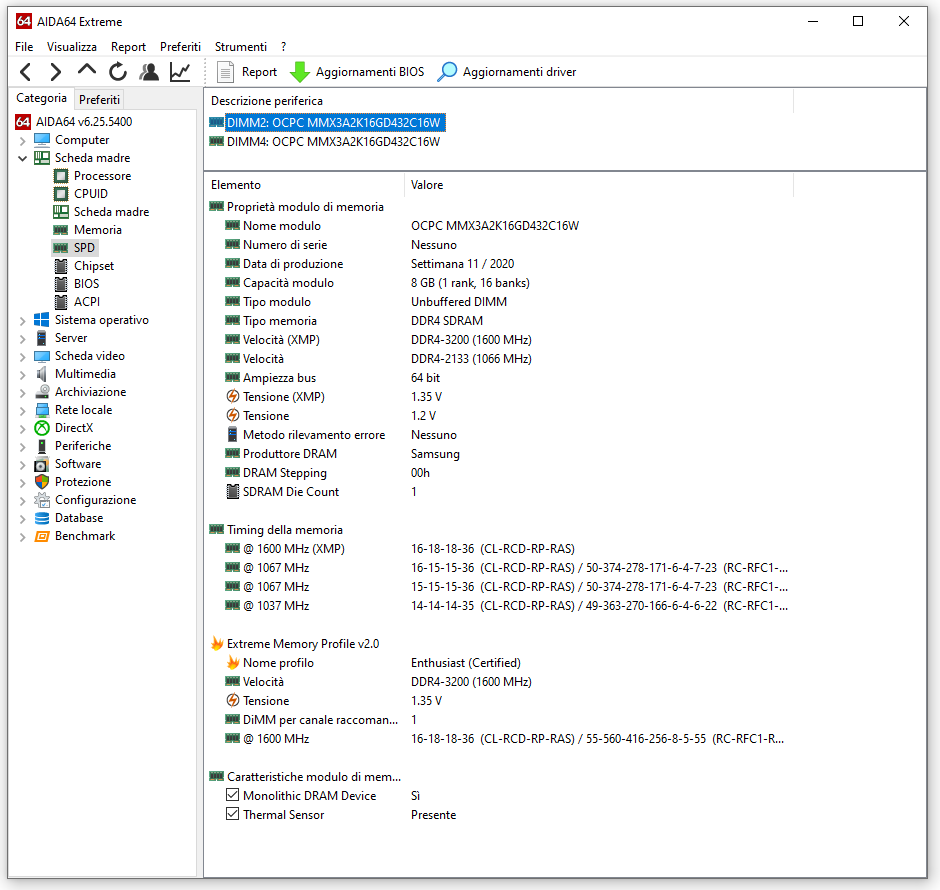This screenshot has height=890, width=940.
Task: Open the Report menu
Action: point(128,47)
